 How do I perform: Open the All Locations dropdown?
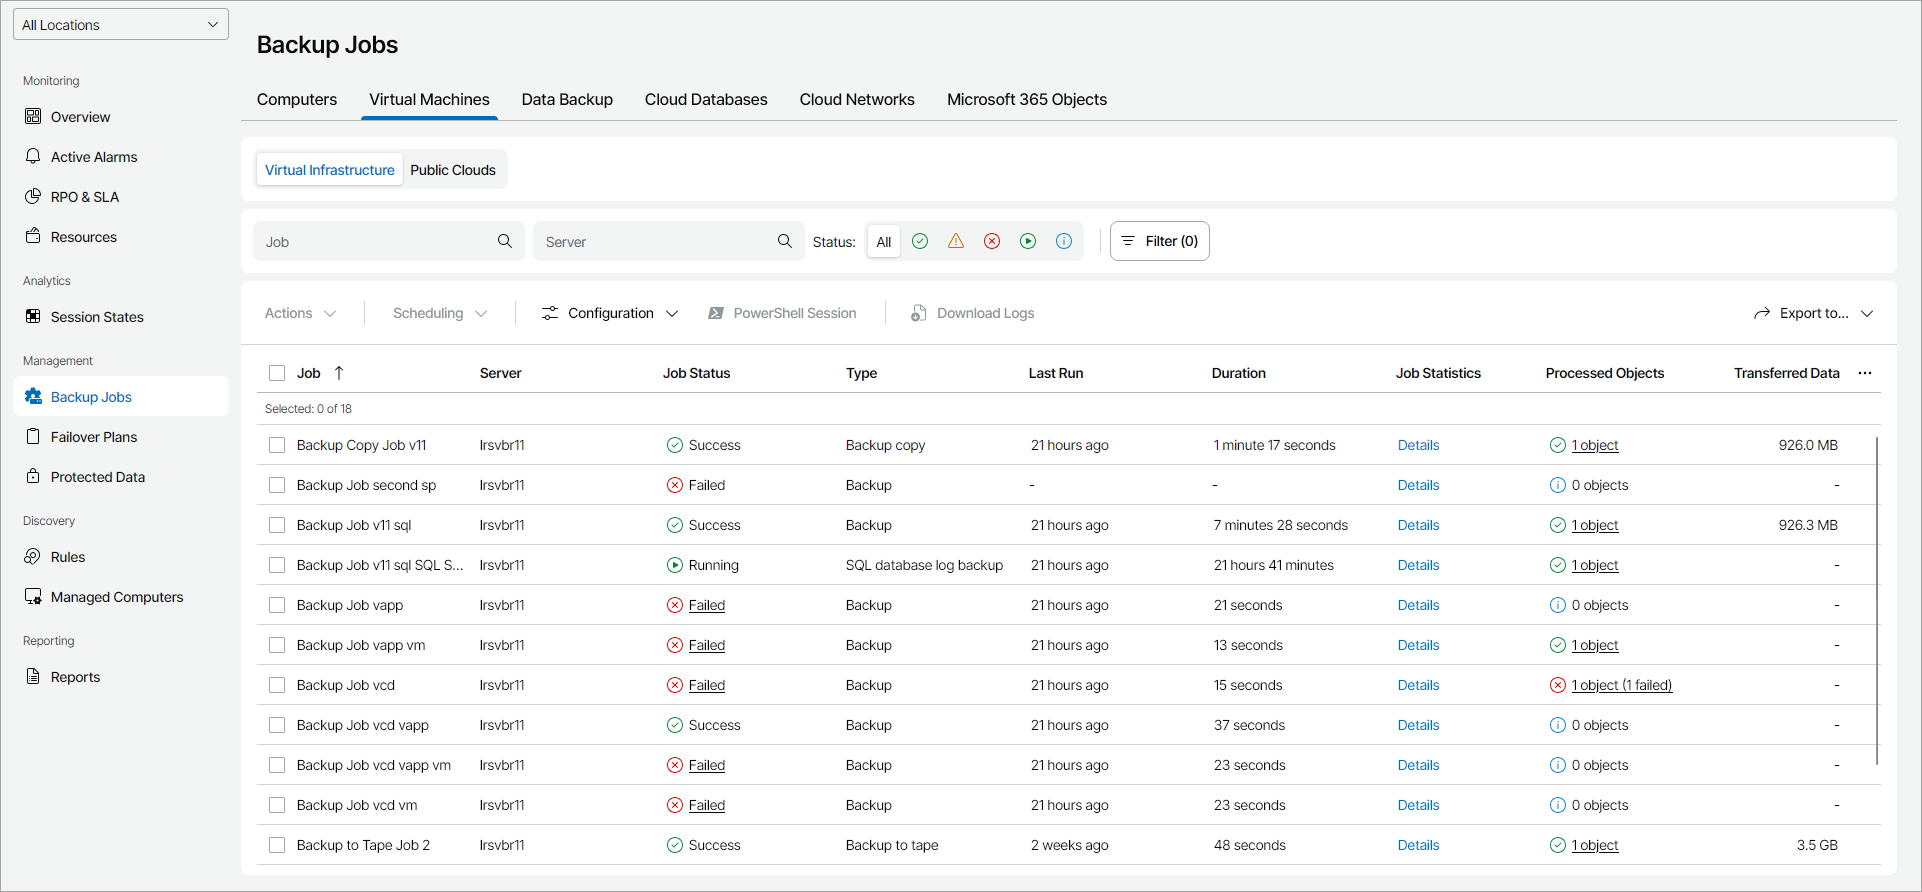pos(121,25)
